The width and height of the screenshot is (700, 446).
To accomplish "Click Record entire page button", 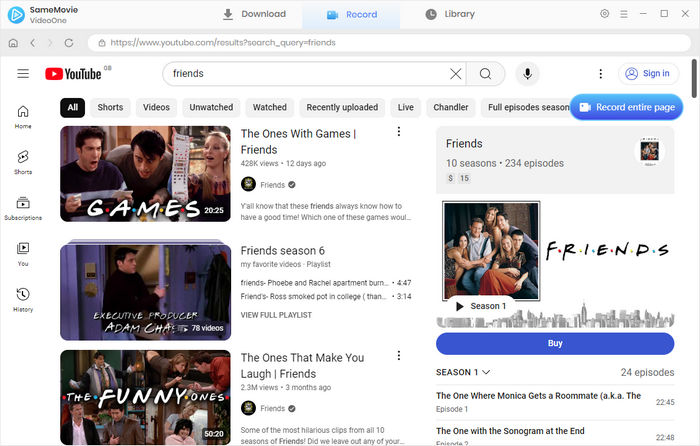I will (x=626, y=107).
